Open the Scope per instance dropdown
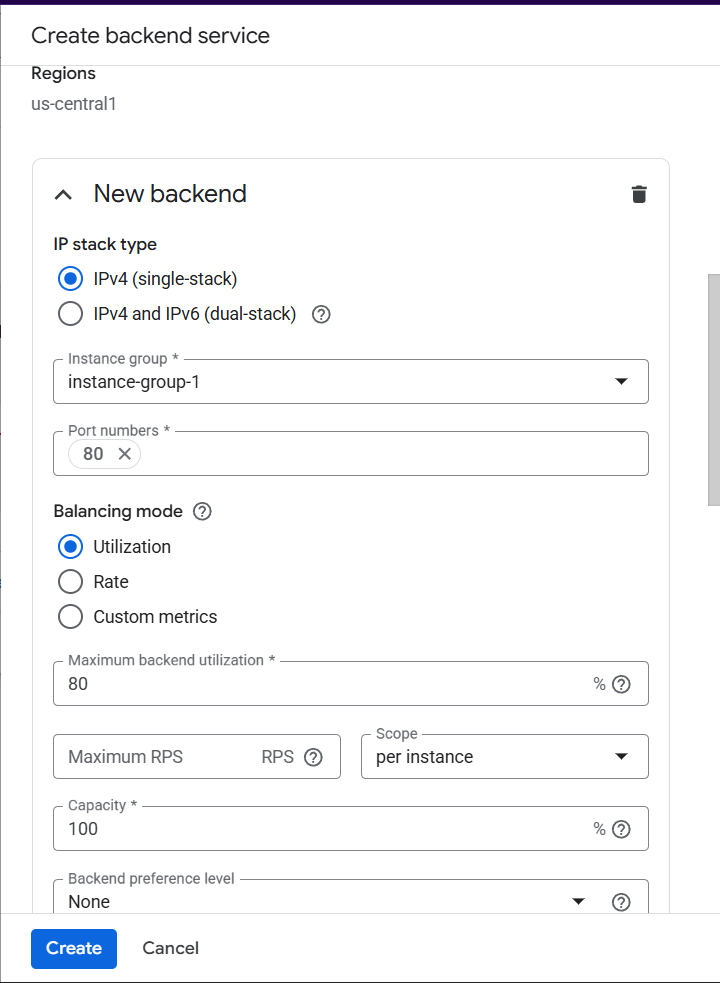 pyautogui.click(x=504, y=757)
